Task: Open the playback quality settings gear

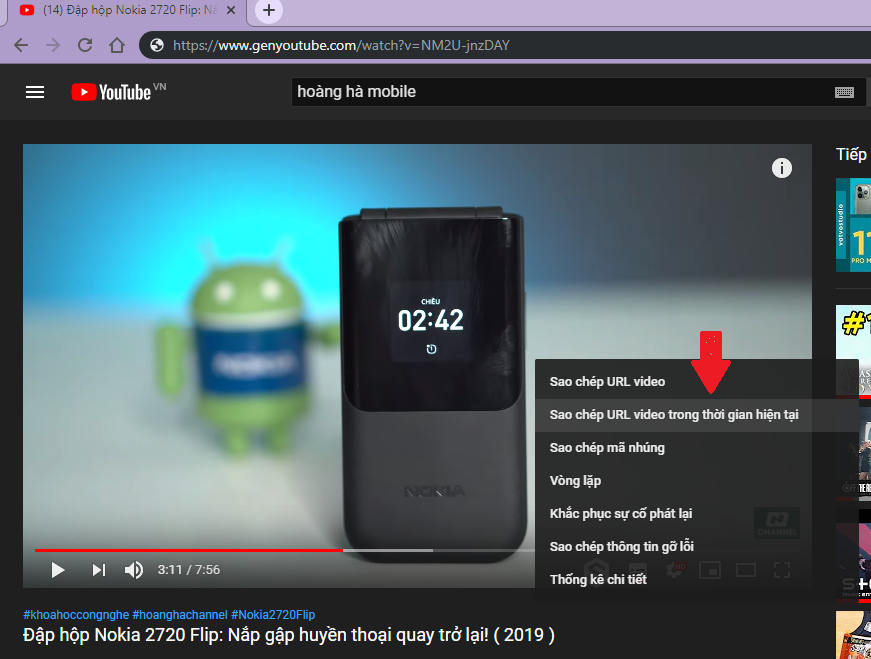Action: coord(675,570)
